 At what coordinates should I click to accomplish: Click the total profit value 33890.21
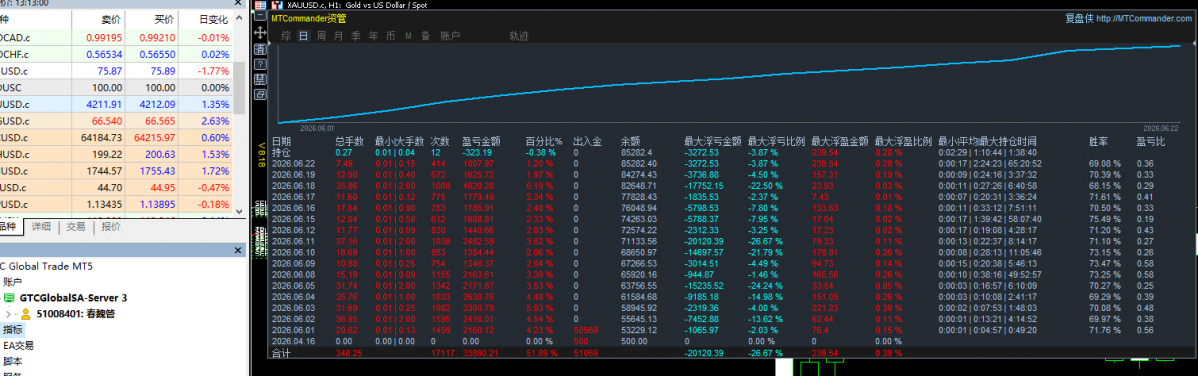point(481,353)
